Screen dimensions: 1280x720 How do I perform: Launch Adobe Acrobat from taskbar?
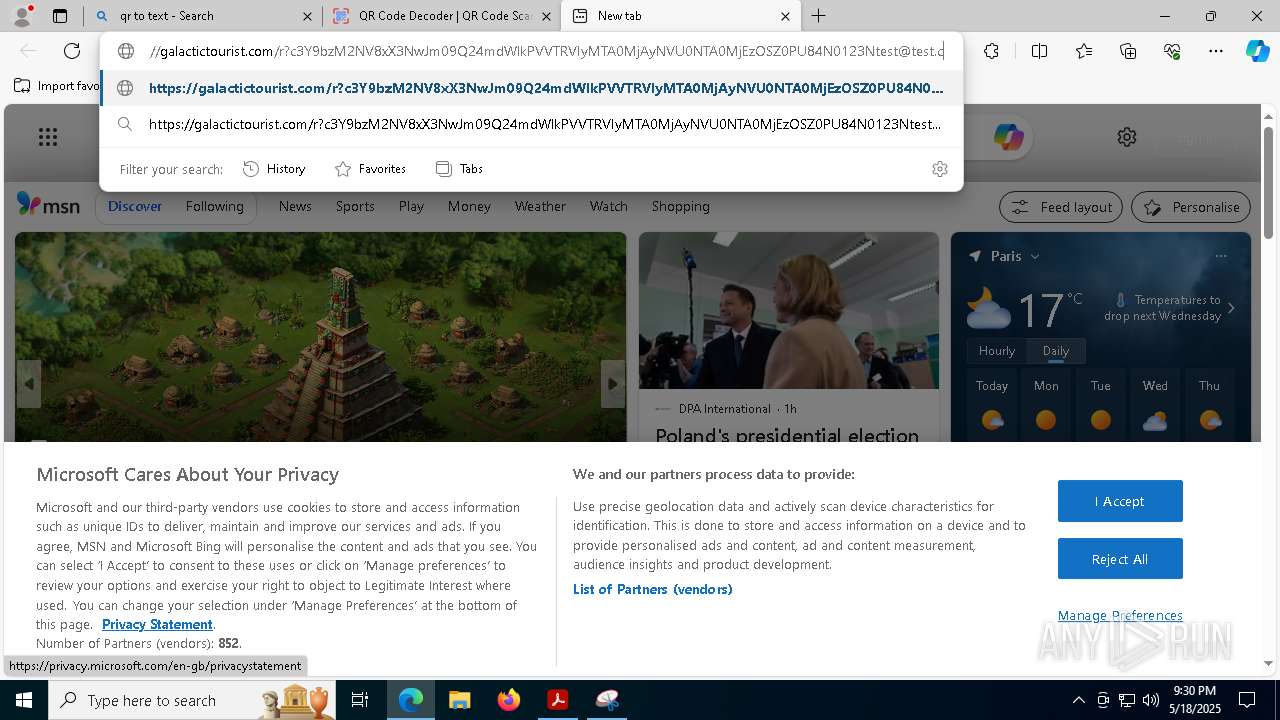click(x=557, y=700)
